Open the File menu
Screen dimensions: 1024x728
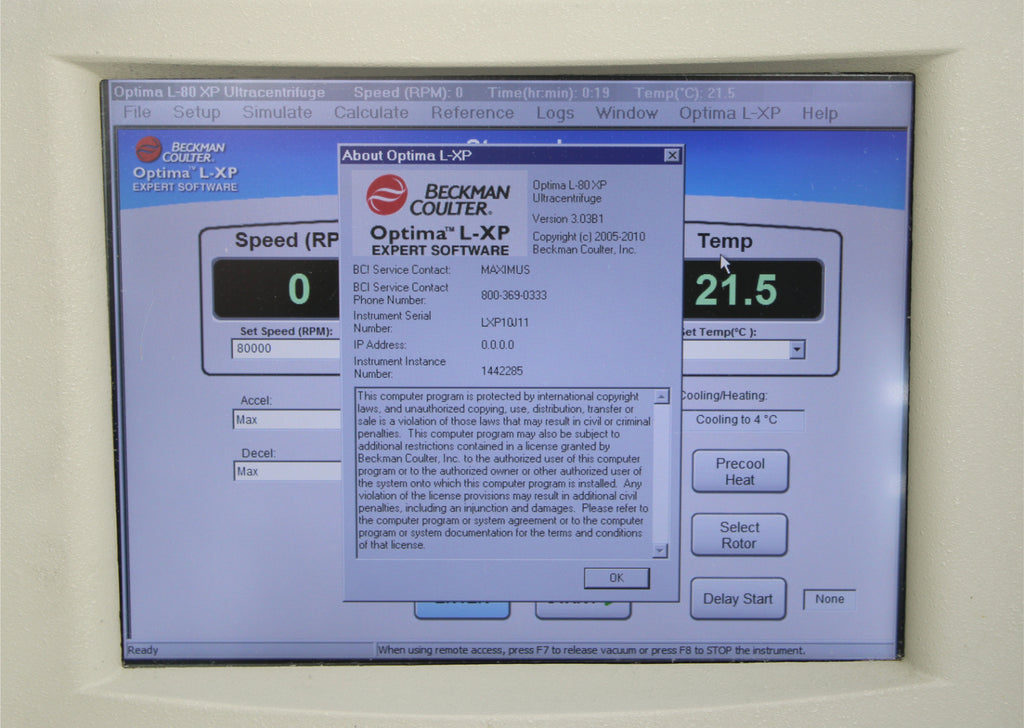[137, 112]
